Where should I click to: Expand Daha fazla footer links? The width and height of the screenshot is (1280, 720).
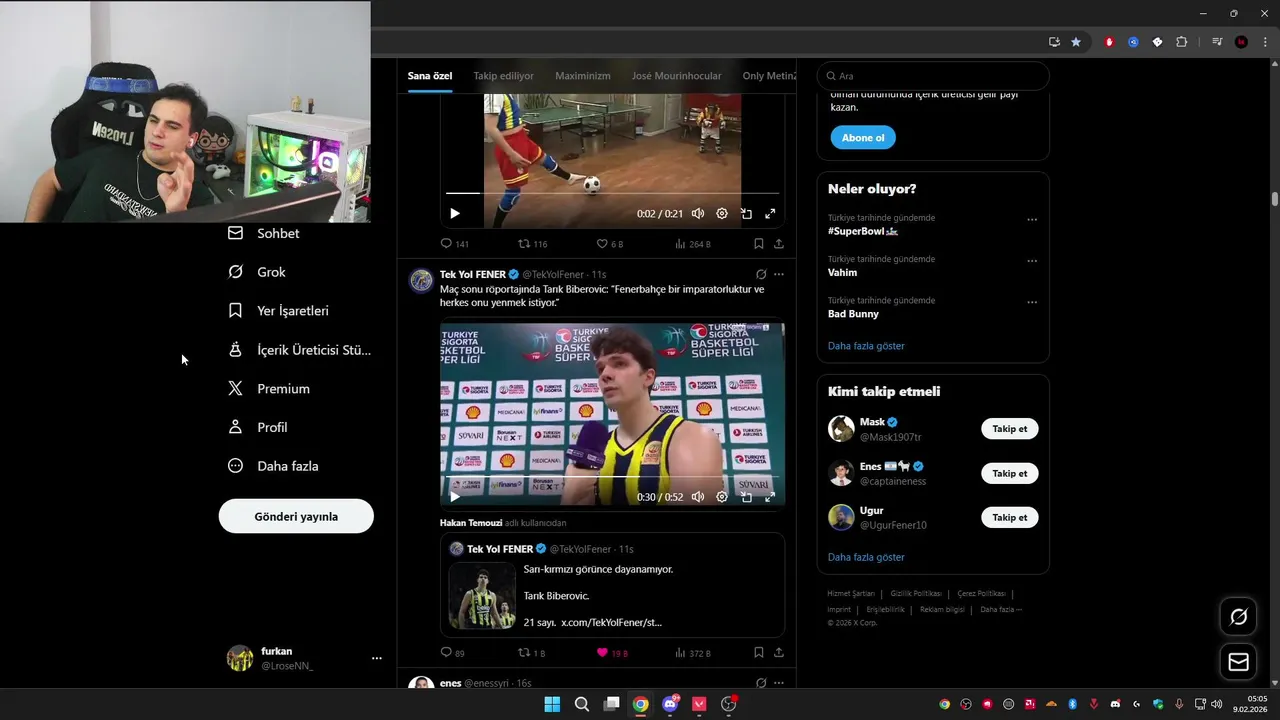(x=1000, y=610)
